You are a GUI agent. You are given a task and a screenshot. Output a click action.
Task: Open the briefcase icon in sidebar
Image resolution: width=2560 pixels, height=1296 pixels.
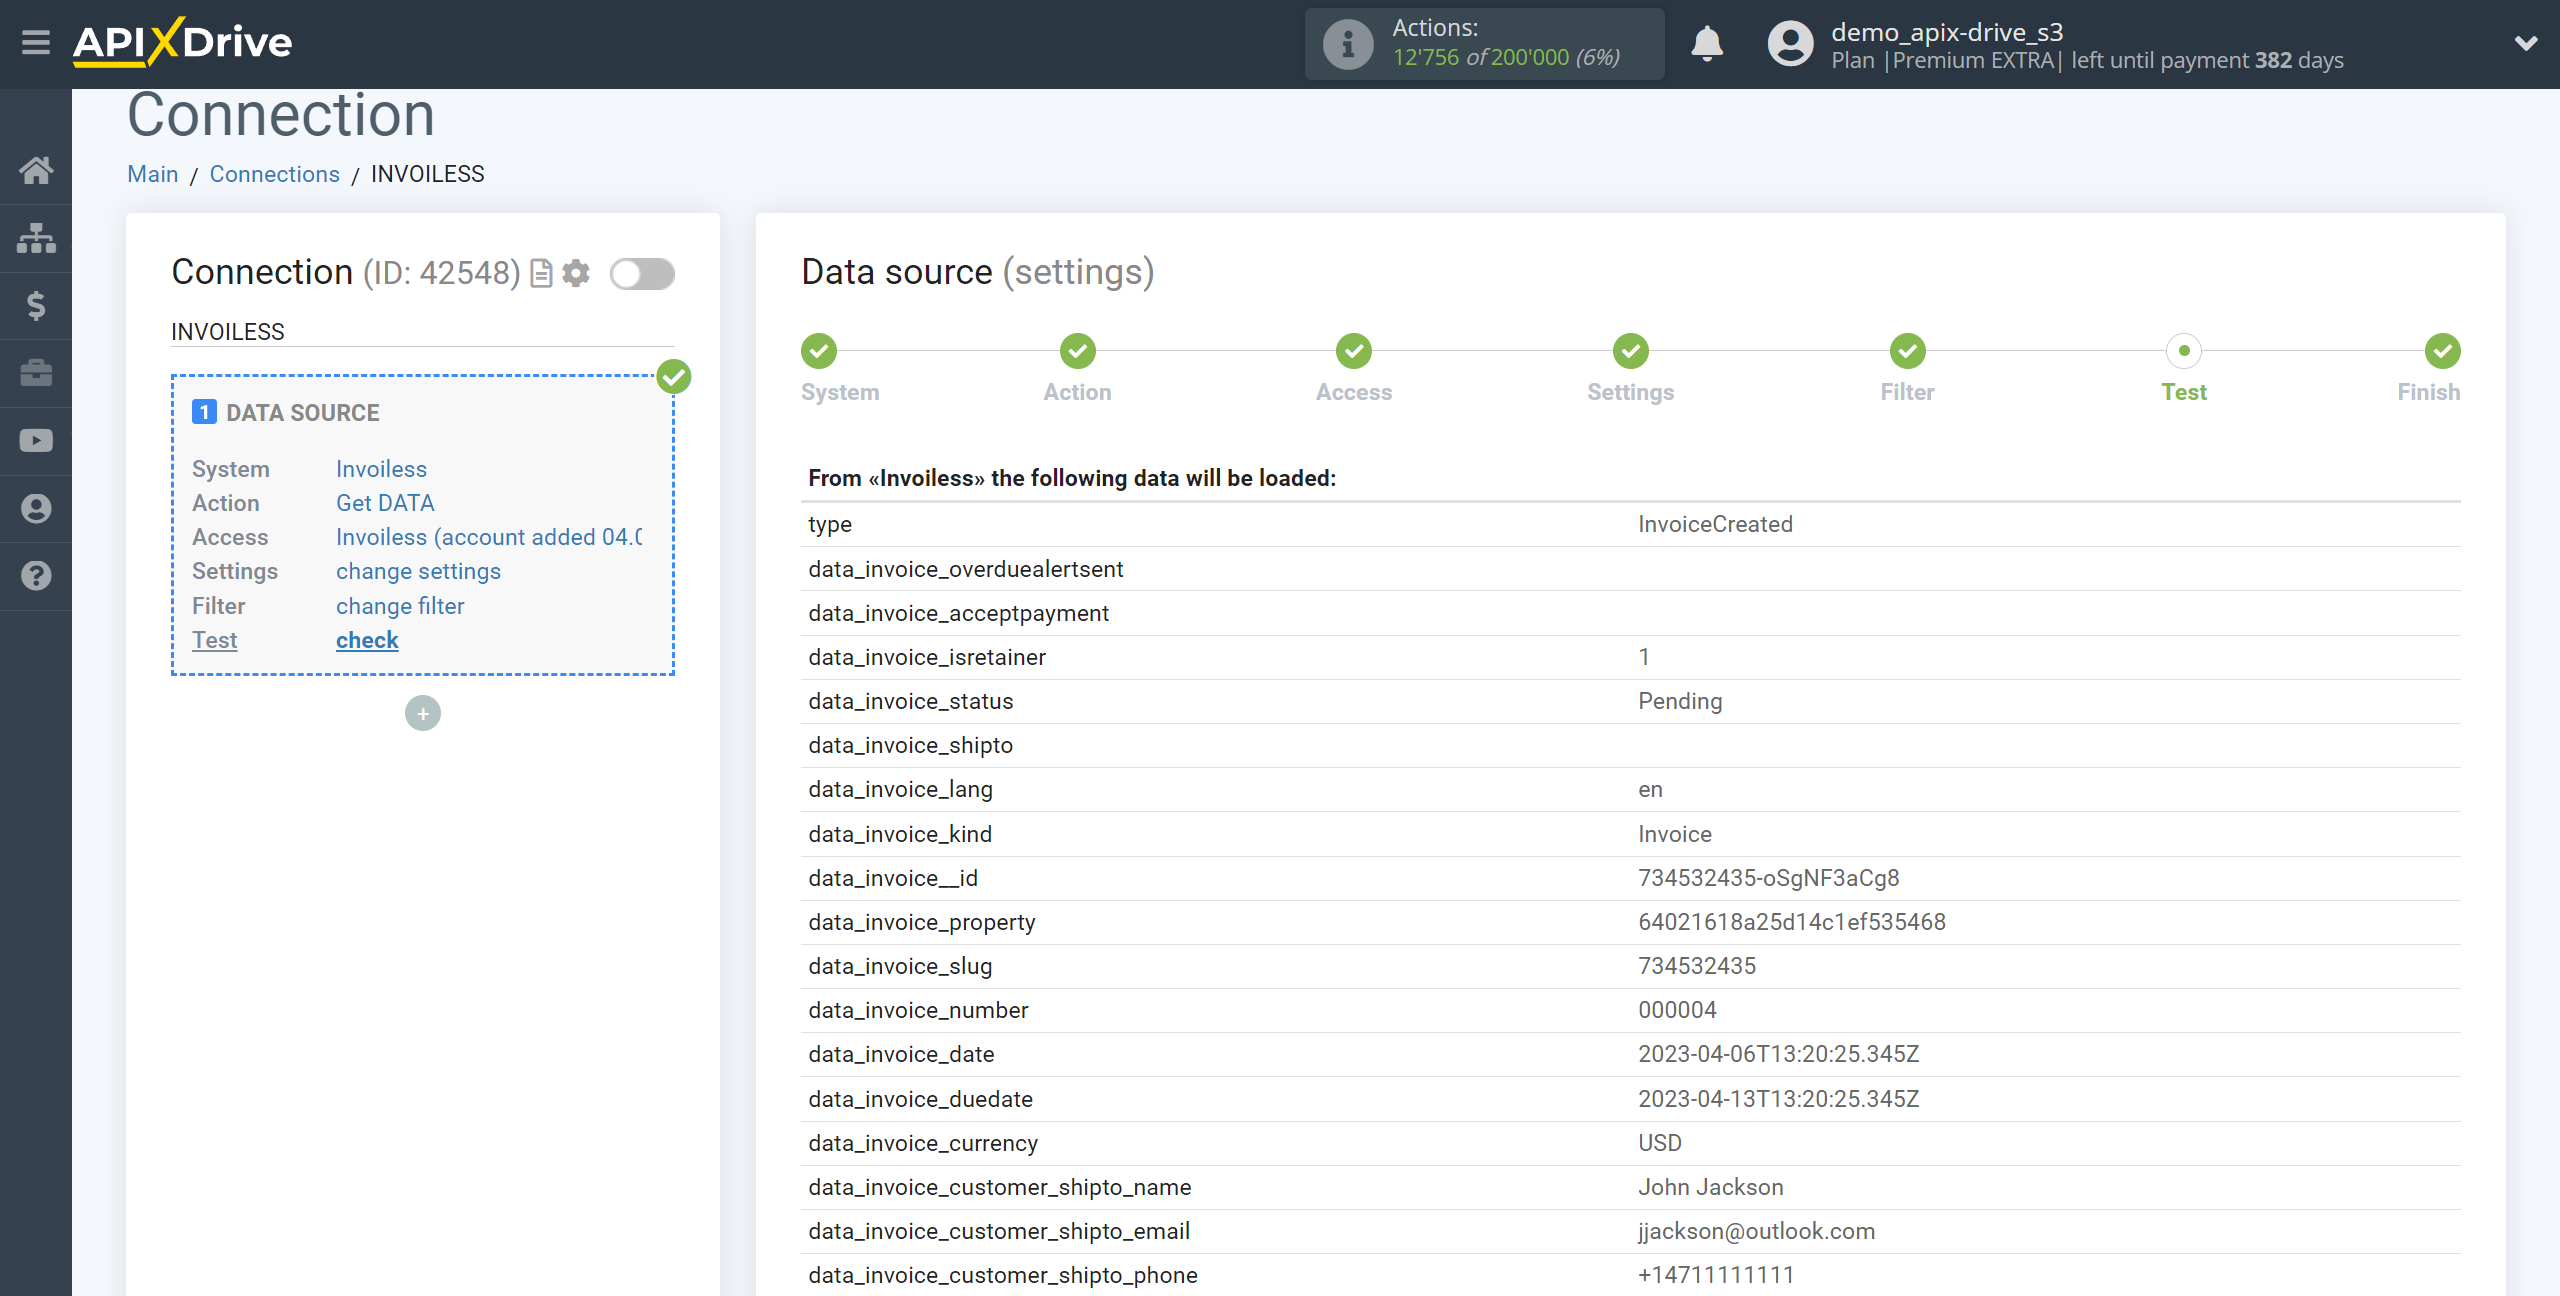(36, 373)
